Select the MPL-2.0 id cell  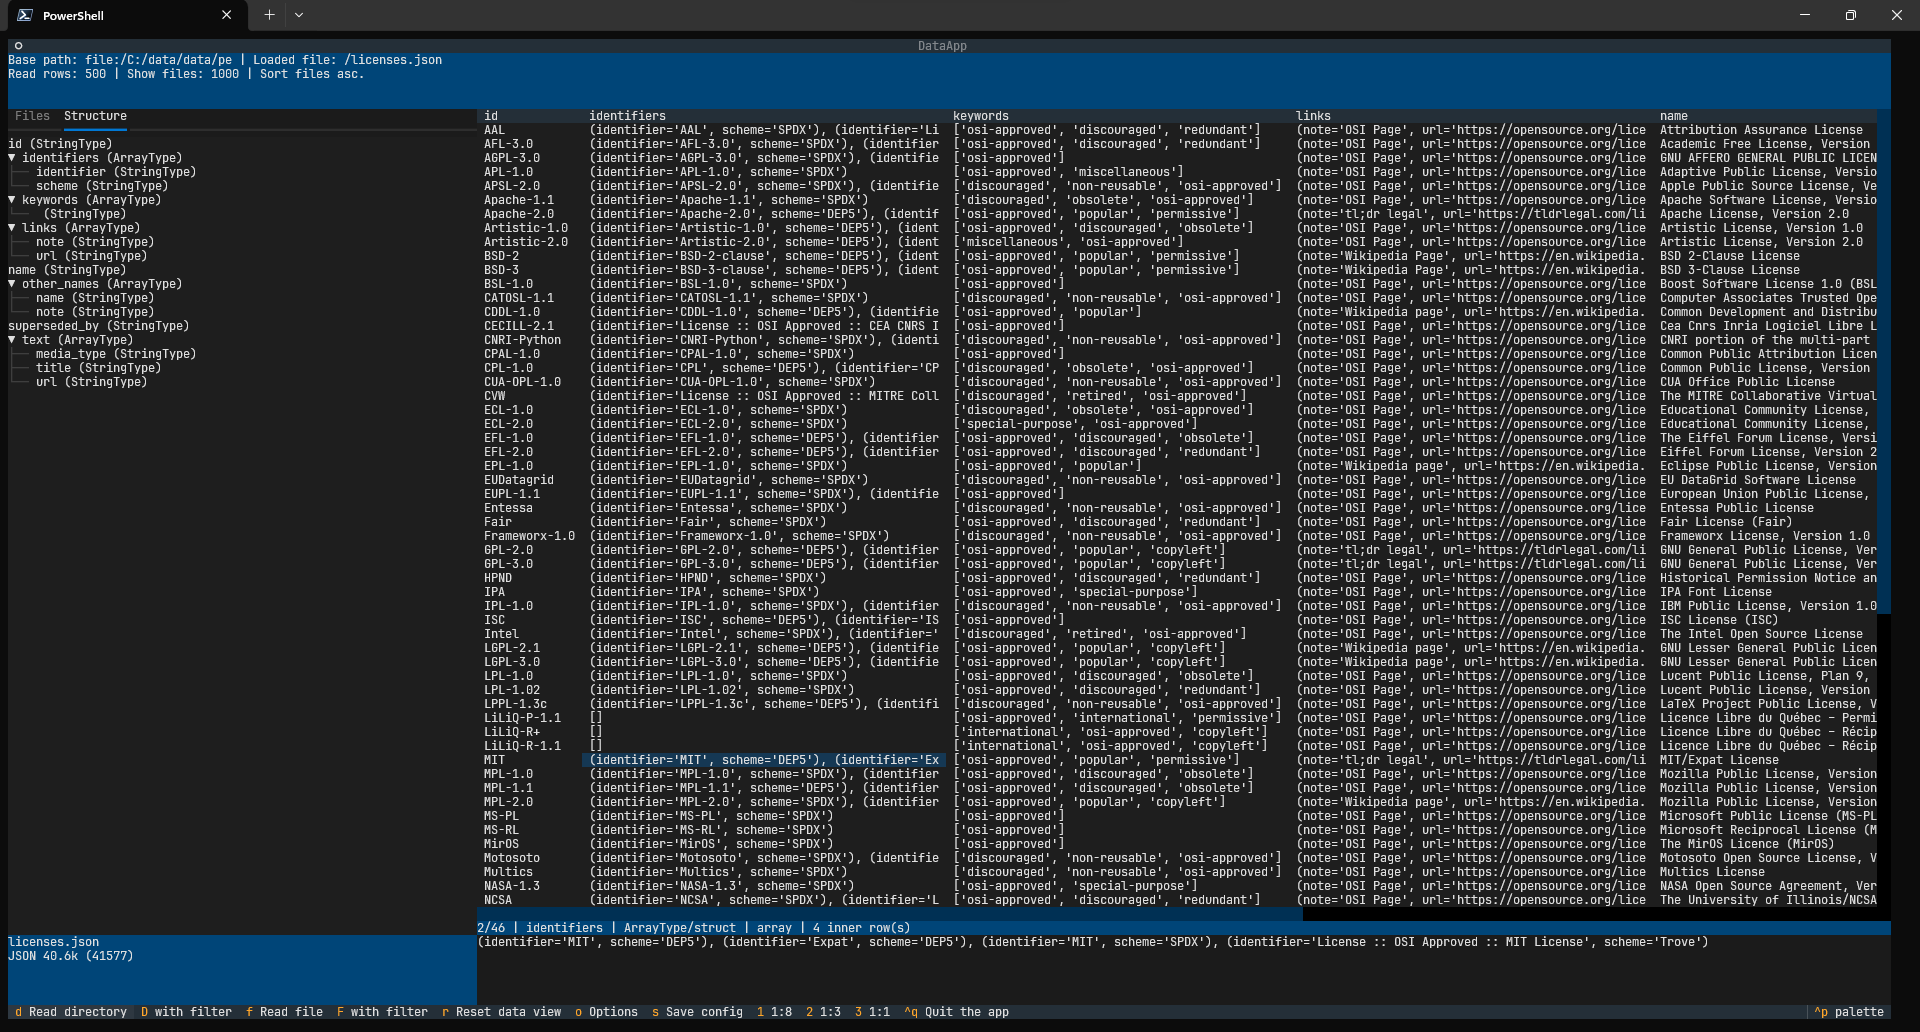point(509,802)
